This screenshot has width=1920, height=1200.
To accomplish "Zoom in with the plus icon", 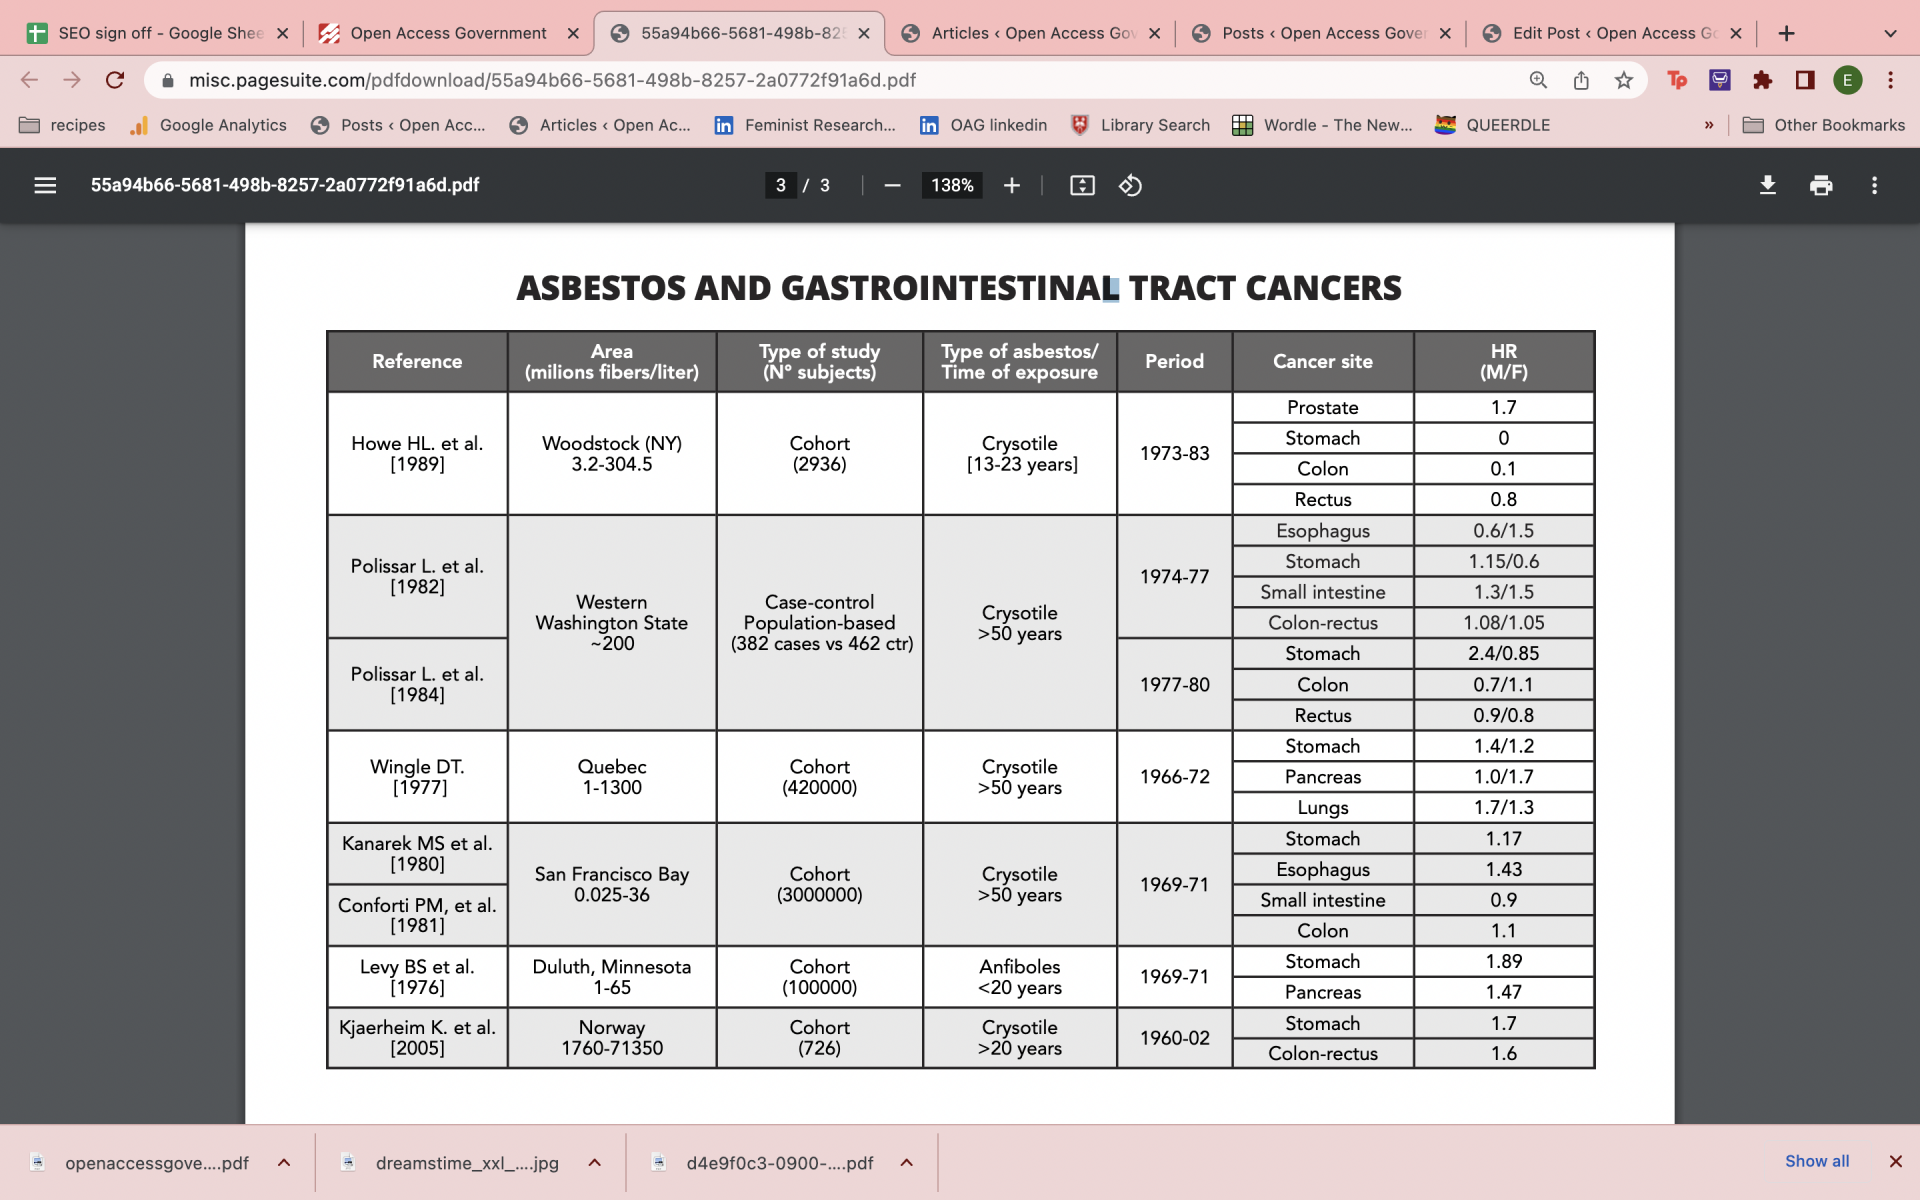I will tap(1012, 185).
